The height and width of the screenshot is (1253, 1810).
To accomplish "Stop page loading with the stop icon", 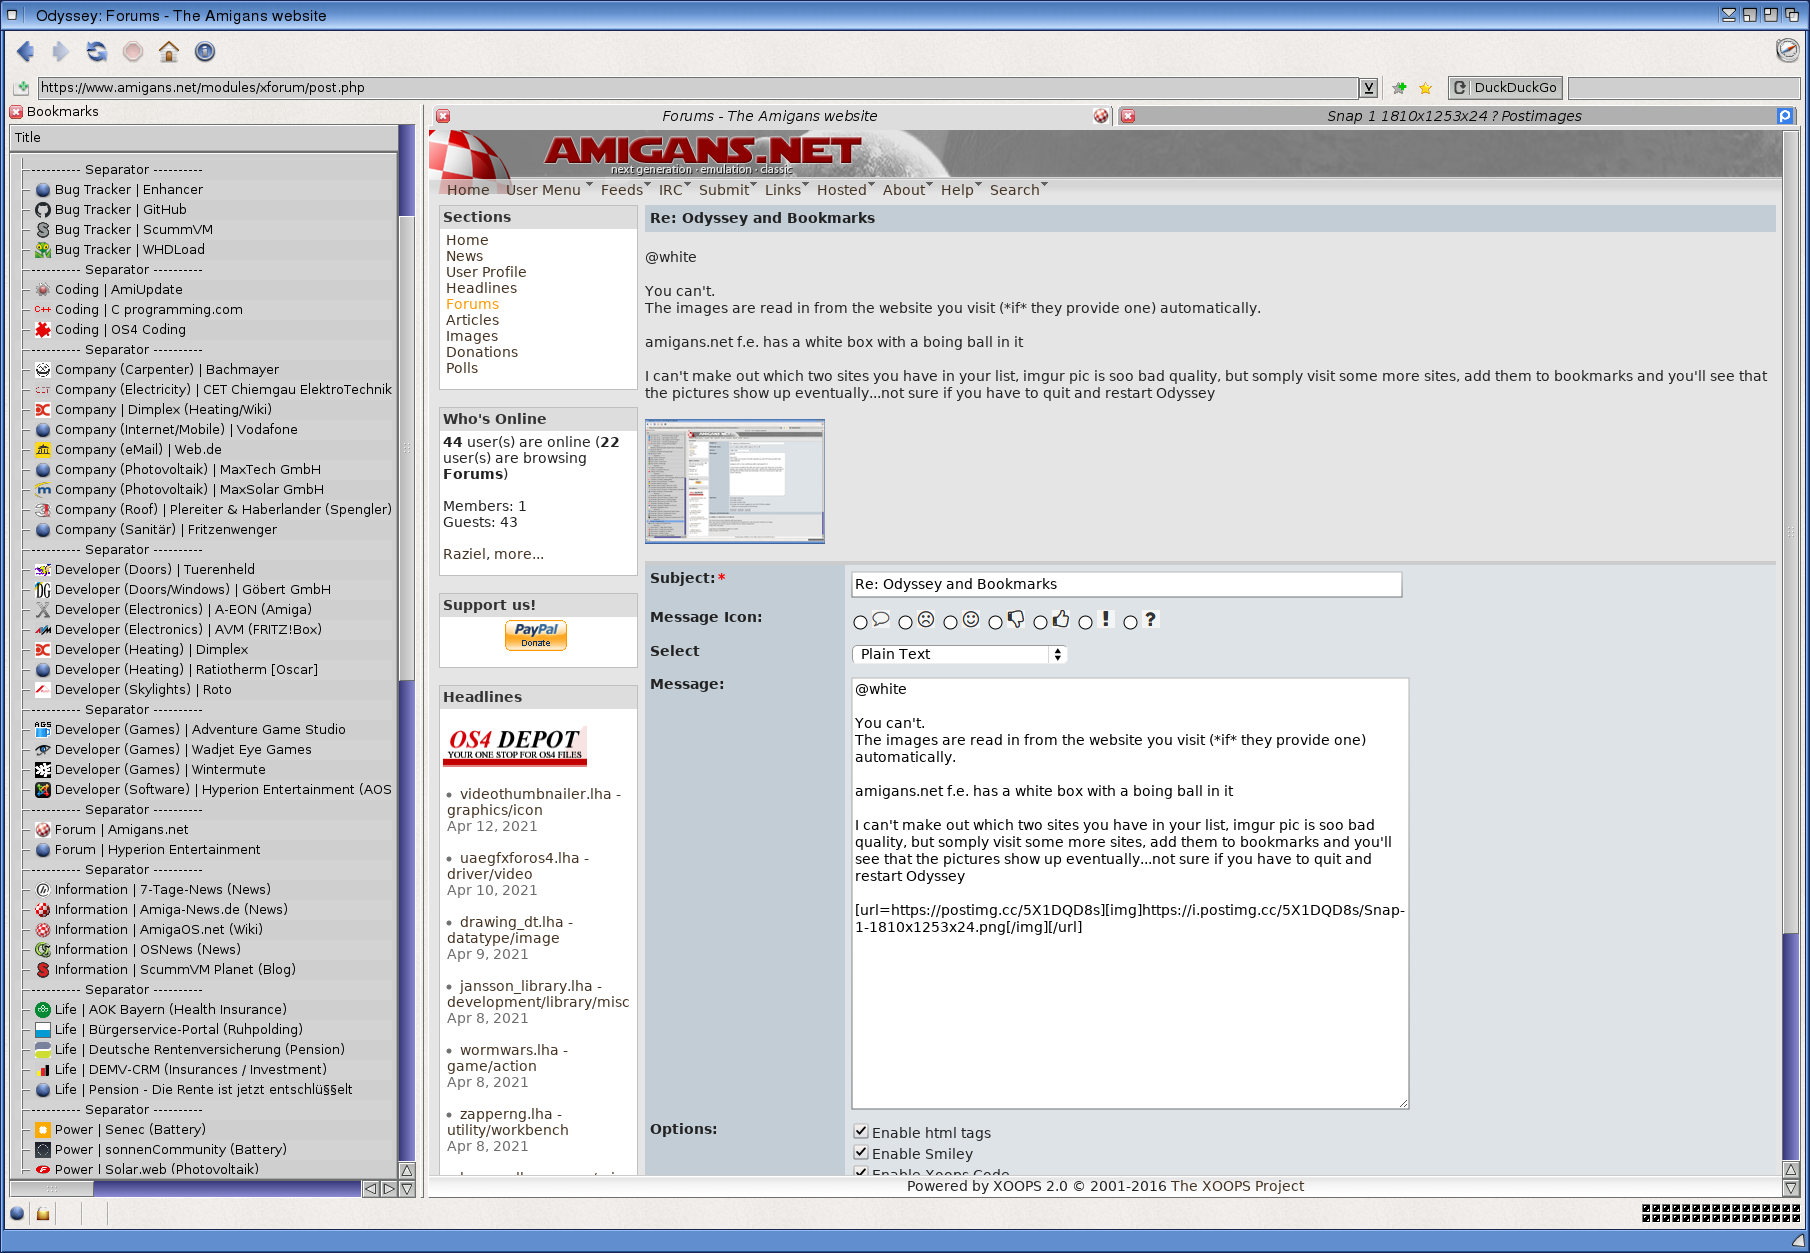I will point(133,51).
